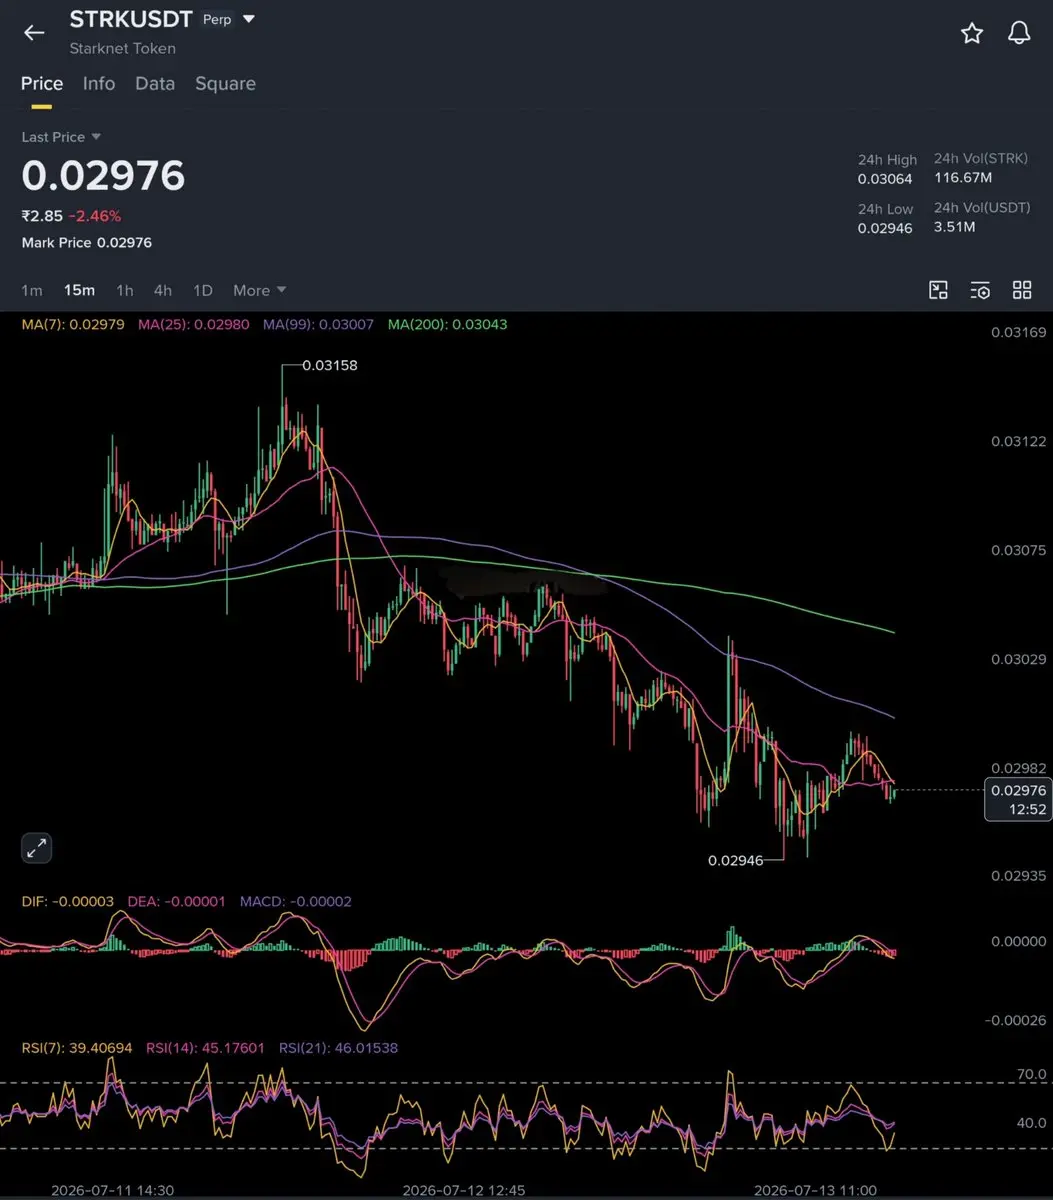Click the 2026-07-13 11:00 time label

815,1190
